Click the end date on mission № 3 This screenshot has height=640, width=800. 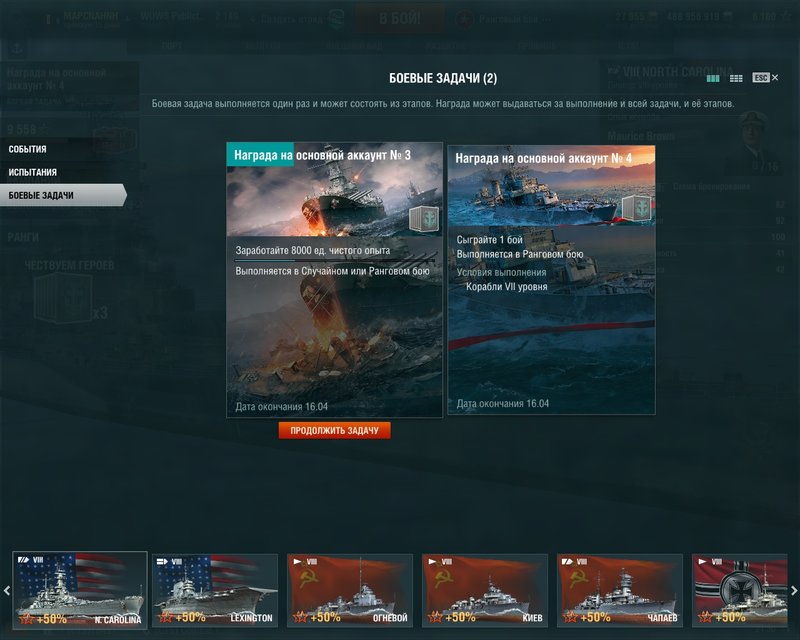point(282,407)
